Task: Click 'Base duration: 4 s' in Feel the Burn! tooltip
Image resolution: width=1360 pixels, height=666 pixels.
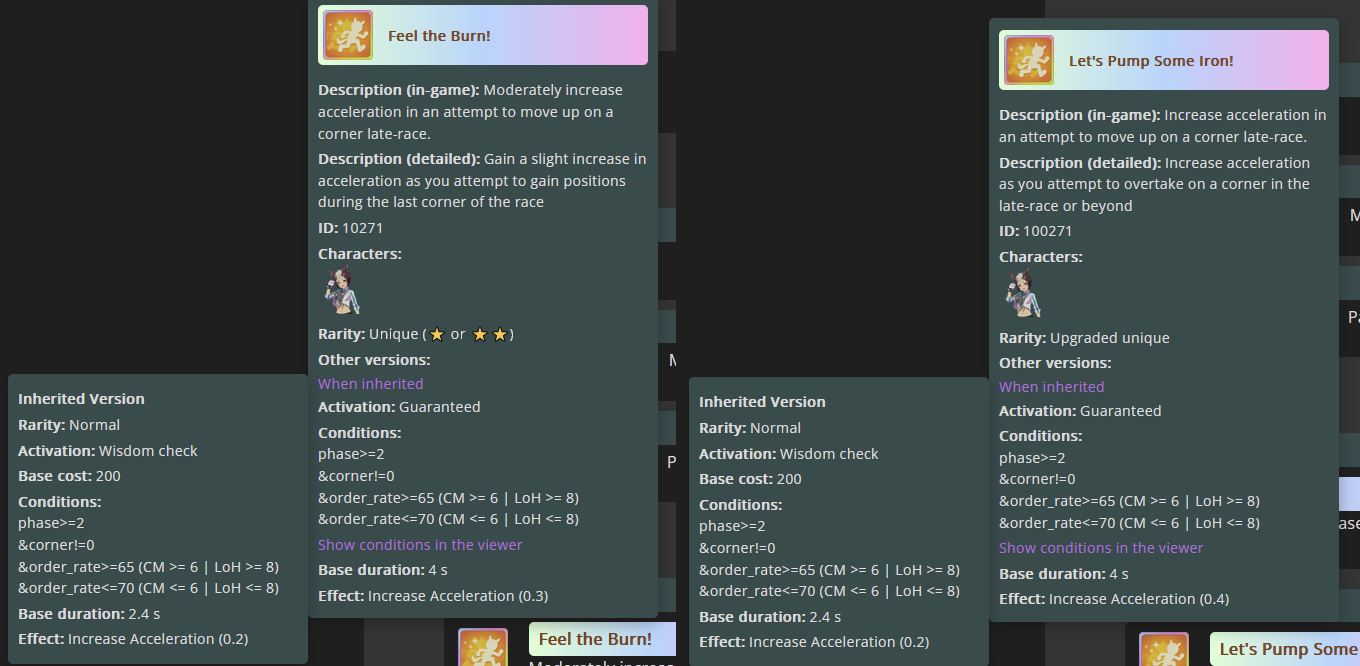Action: coord(383,570)
